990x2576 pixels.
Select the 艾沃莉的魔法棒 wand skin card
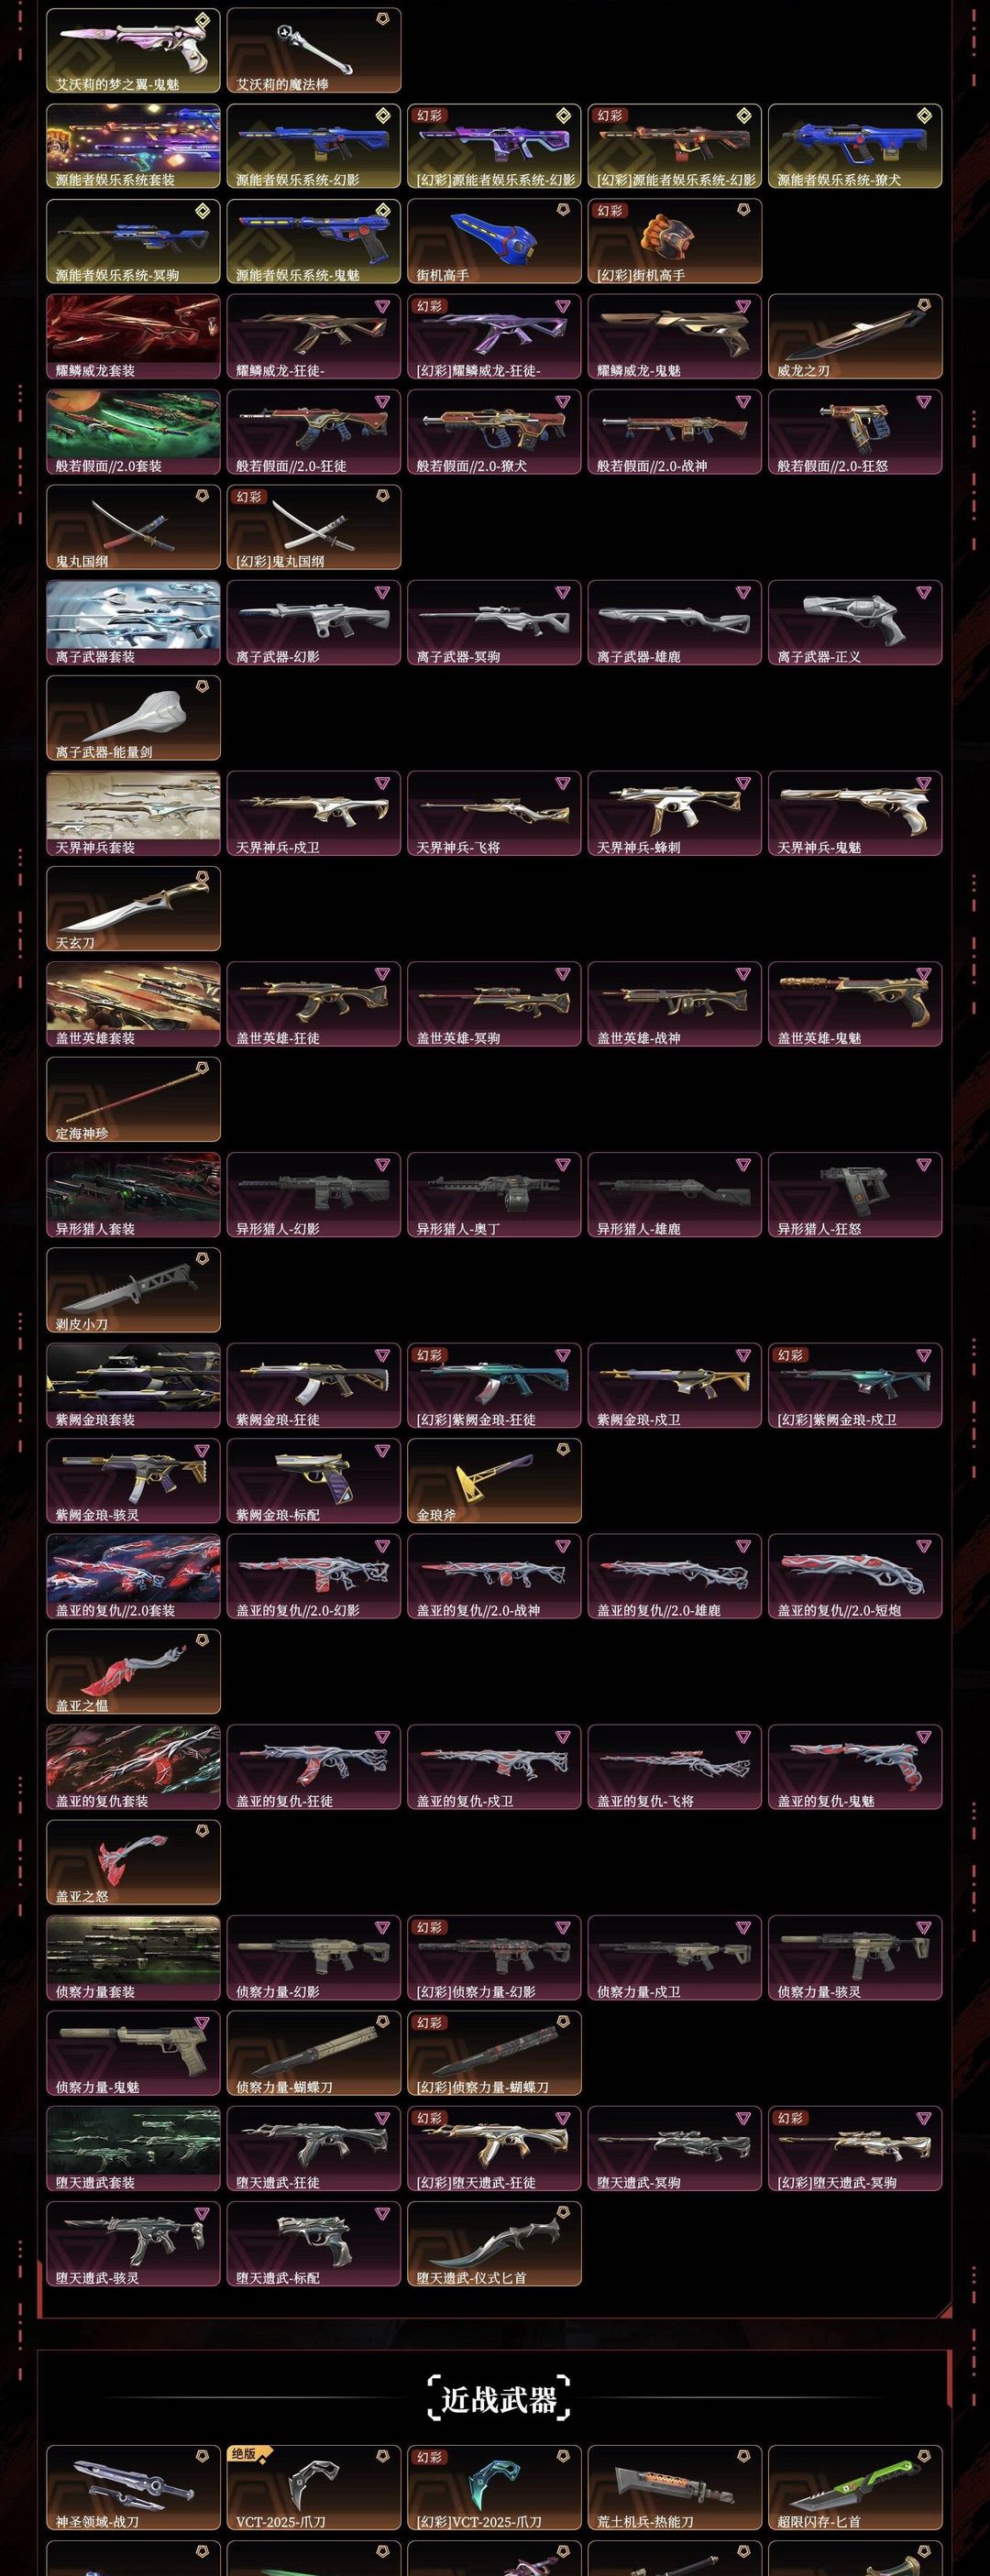(314, 50)
